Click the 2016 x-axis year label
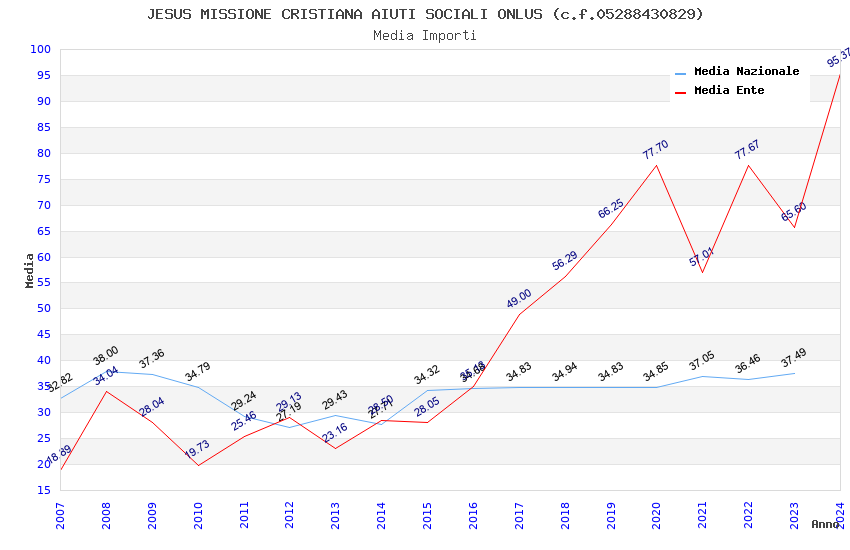The image size is (850, 550). [473, 515]
